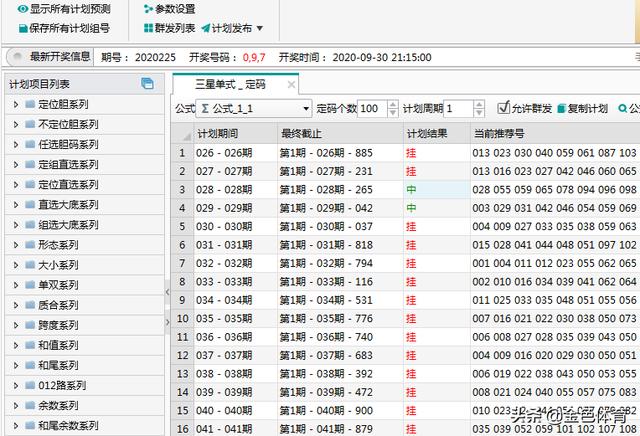Increase the 定码个数 stepper value
This screenshot has height=436, width=640.
(391, 104)
